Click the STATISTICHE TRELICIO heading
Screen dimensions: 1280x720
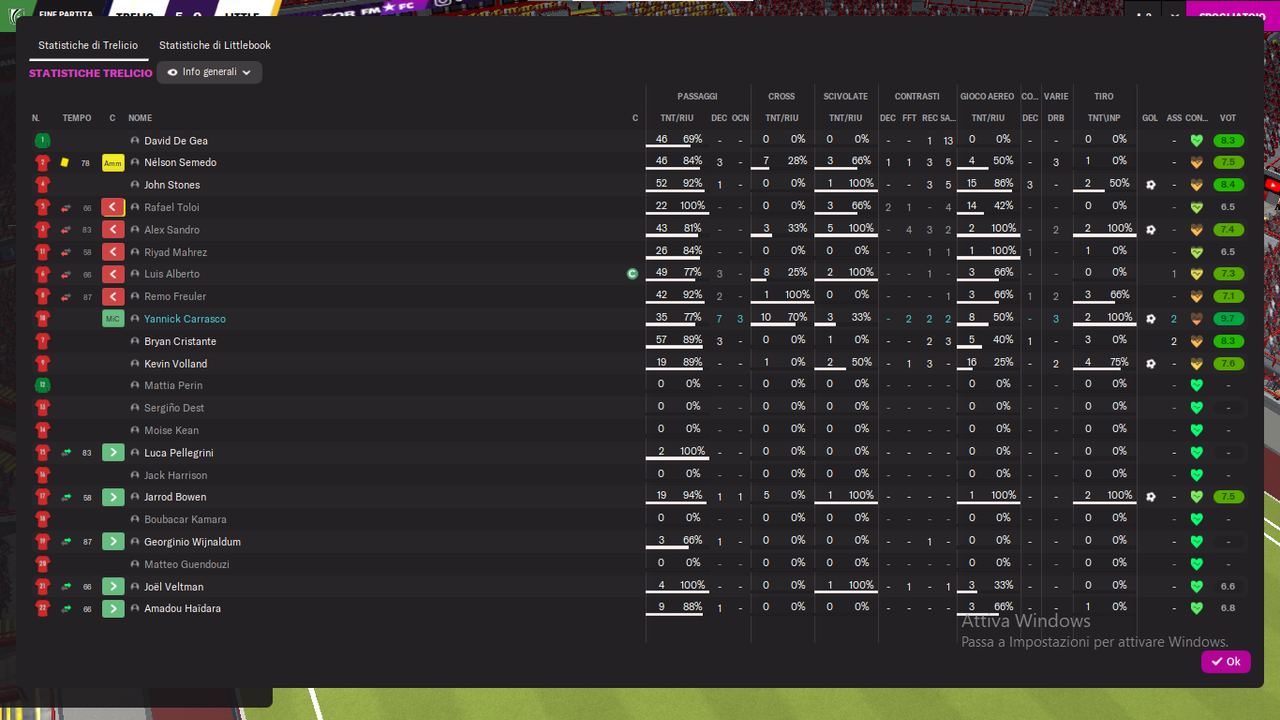click(x=91, y=73)
